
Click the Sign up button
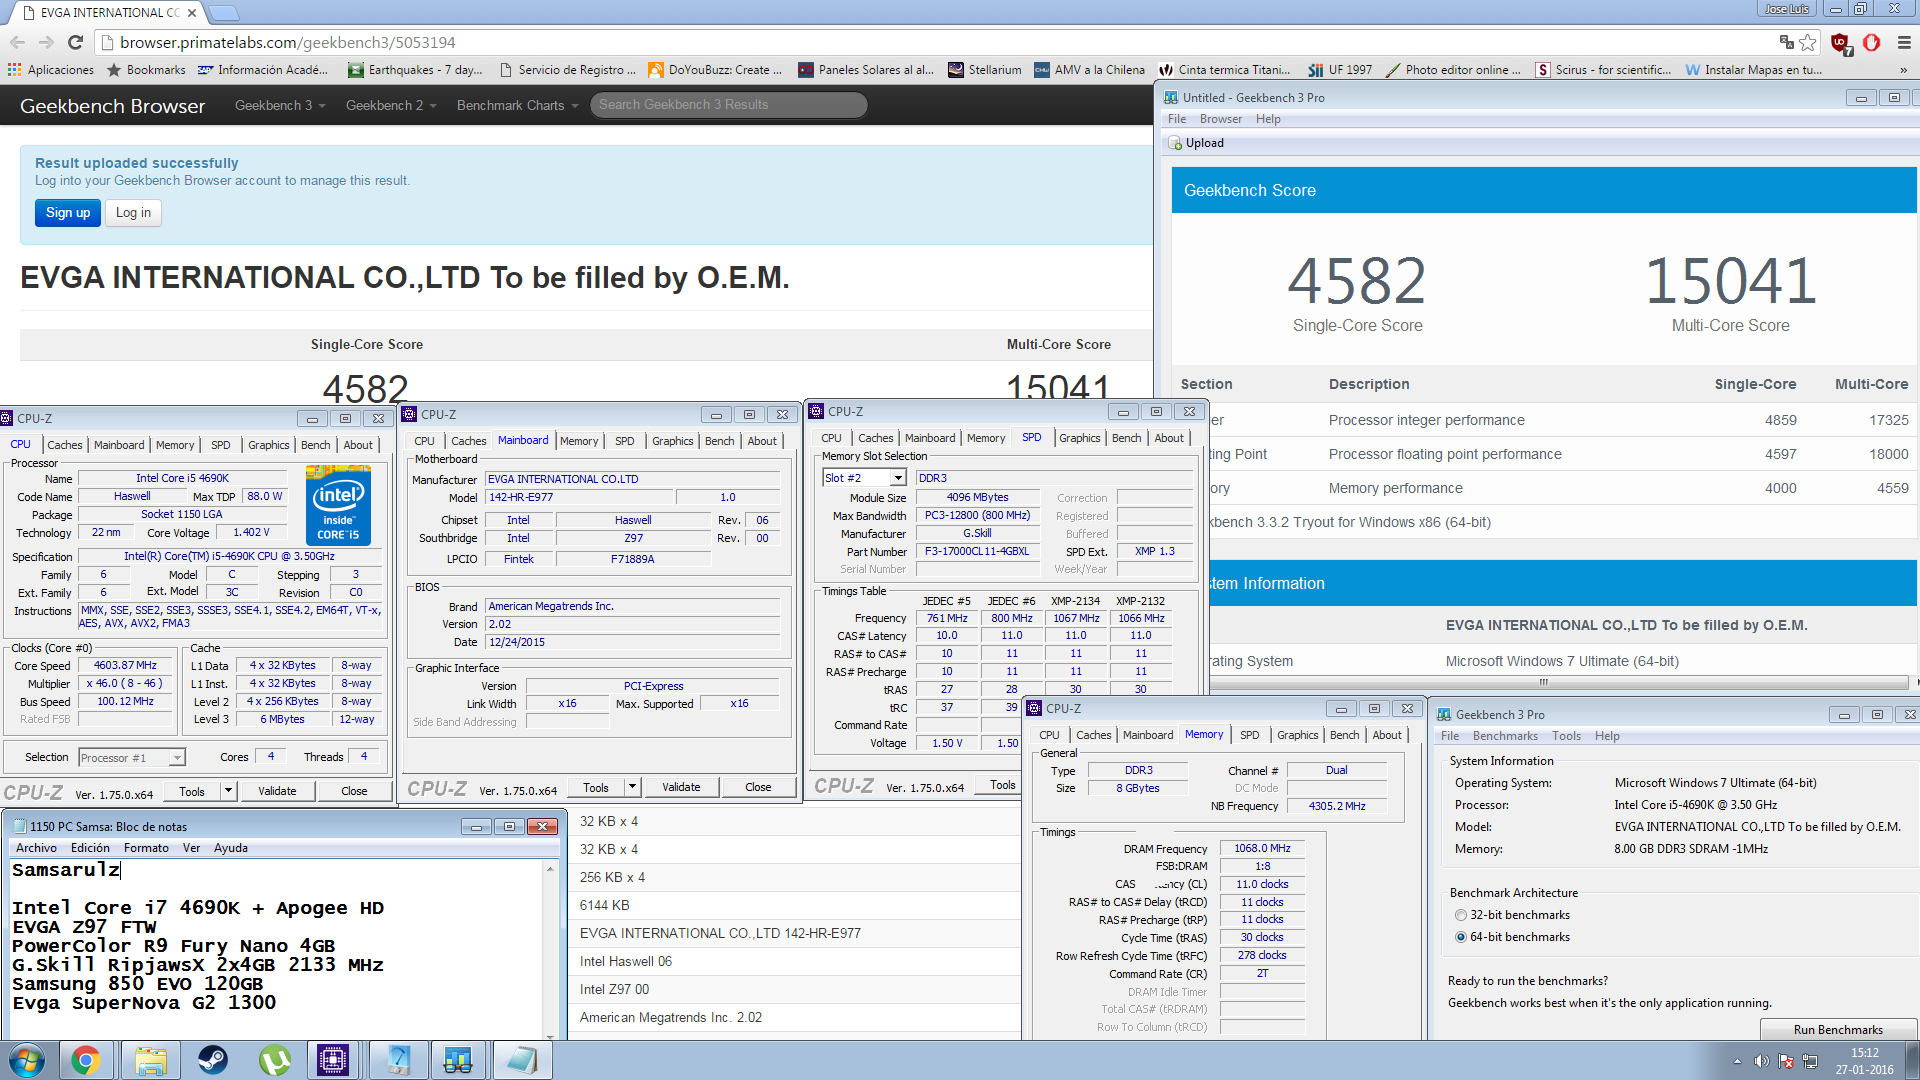coord(68,213)
